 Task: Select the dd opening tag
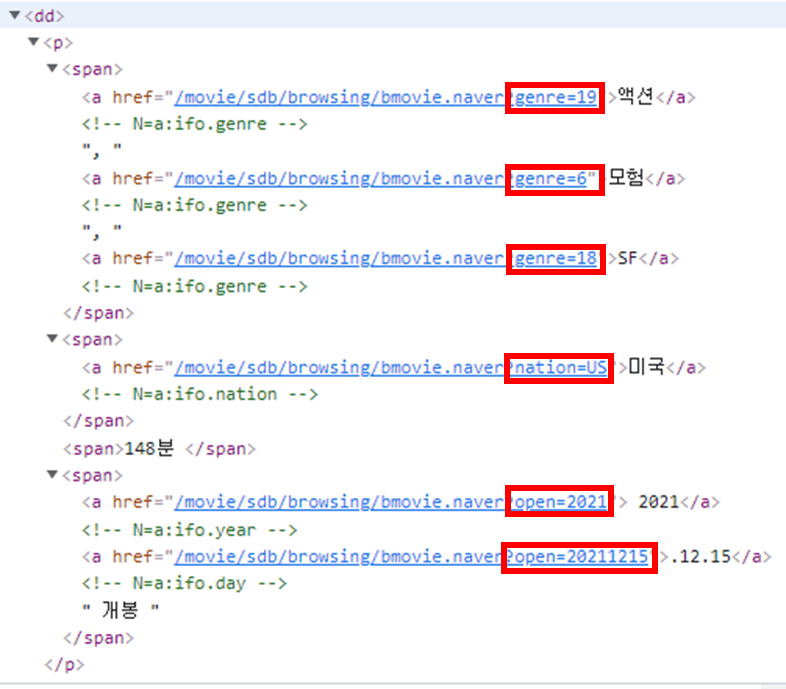44,16
